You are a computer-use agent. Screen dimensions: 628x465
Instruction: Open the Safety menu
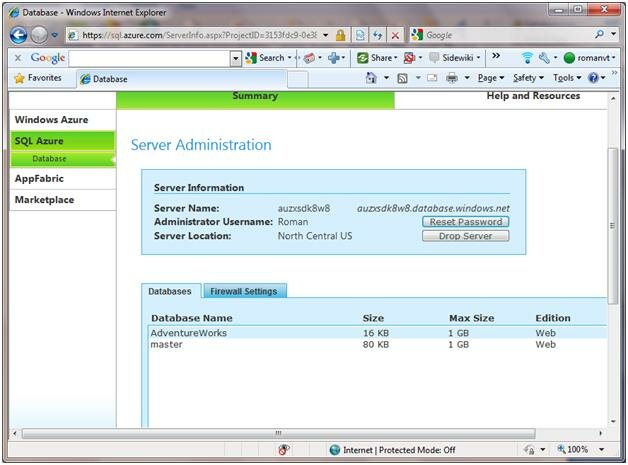coord(528,78)
